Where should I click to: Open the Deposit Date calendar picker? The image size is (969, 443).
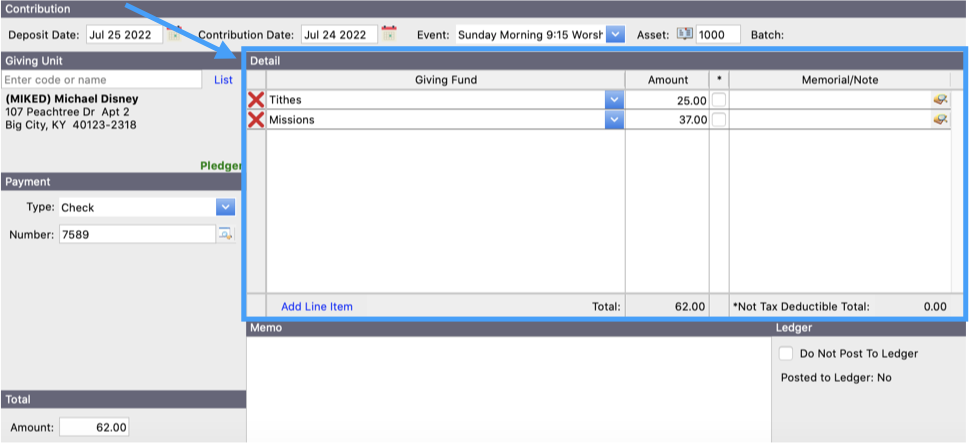pos(174,34)
